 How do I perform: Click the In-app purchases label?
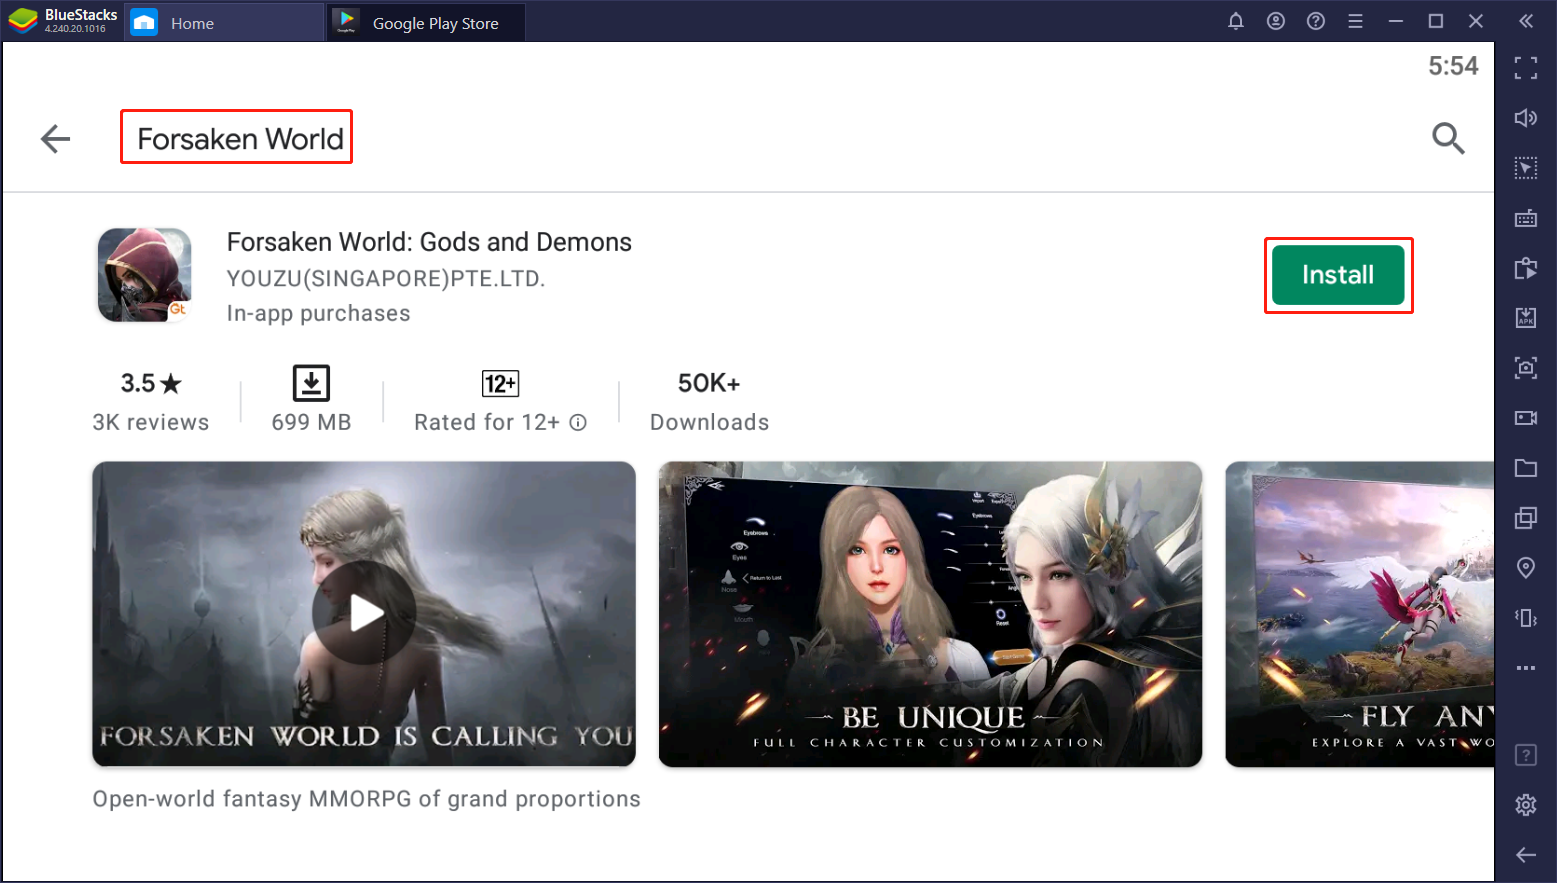coord(318,314)
